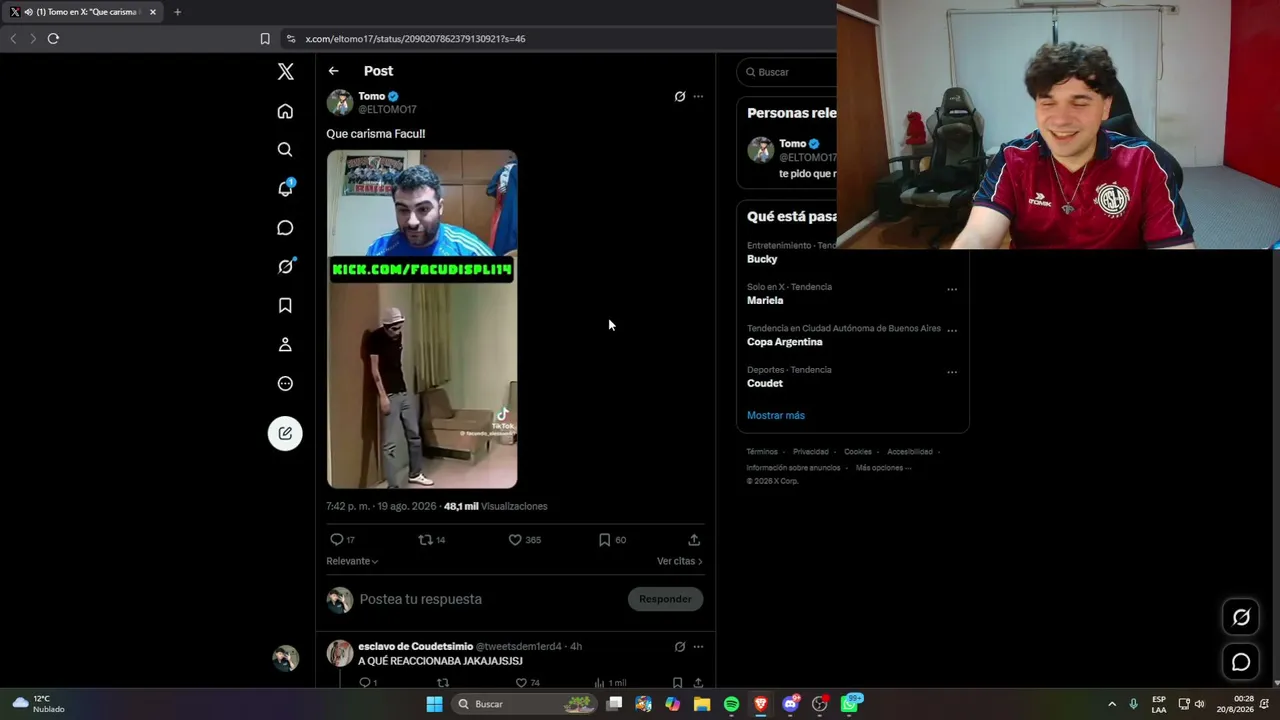Click the x.com address bar URL
Viewport: 1280px width, 720px height.
[415, 39]
